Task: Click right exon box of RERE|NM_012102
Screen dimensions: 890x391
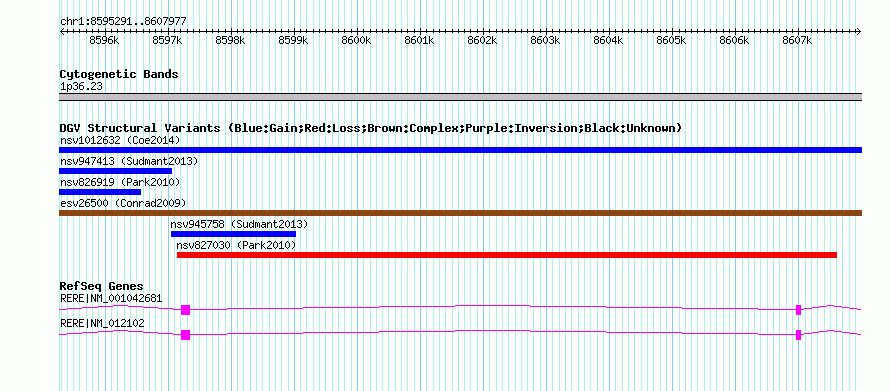Action: (798, 335)
